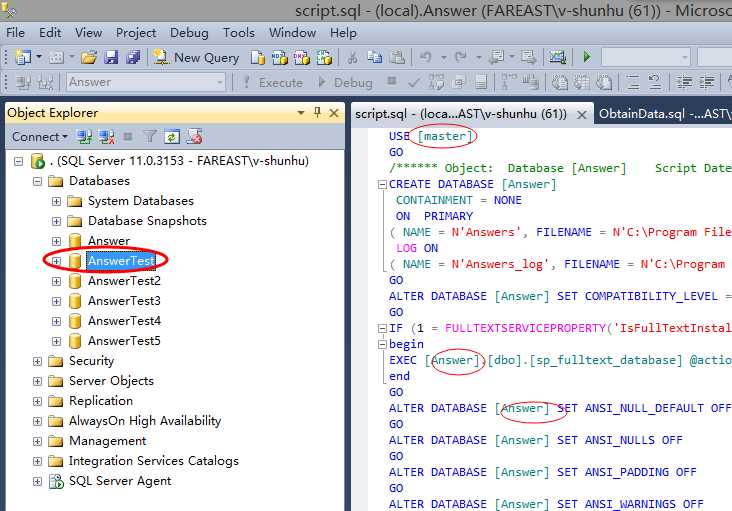Expand Database Snapshots folder
The image size is (732, 511).
click(x=56, y=221)
